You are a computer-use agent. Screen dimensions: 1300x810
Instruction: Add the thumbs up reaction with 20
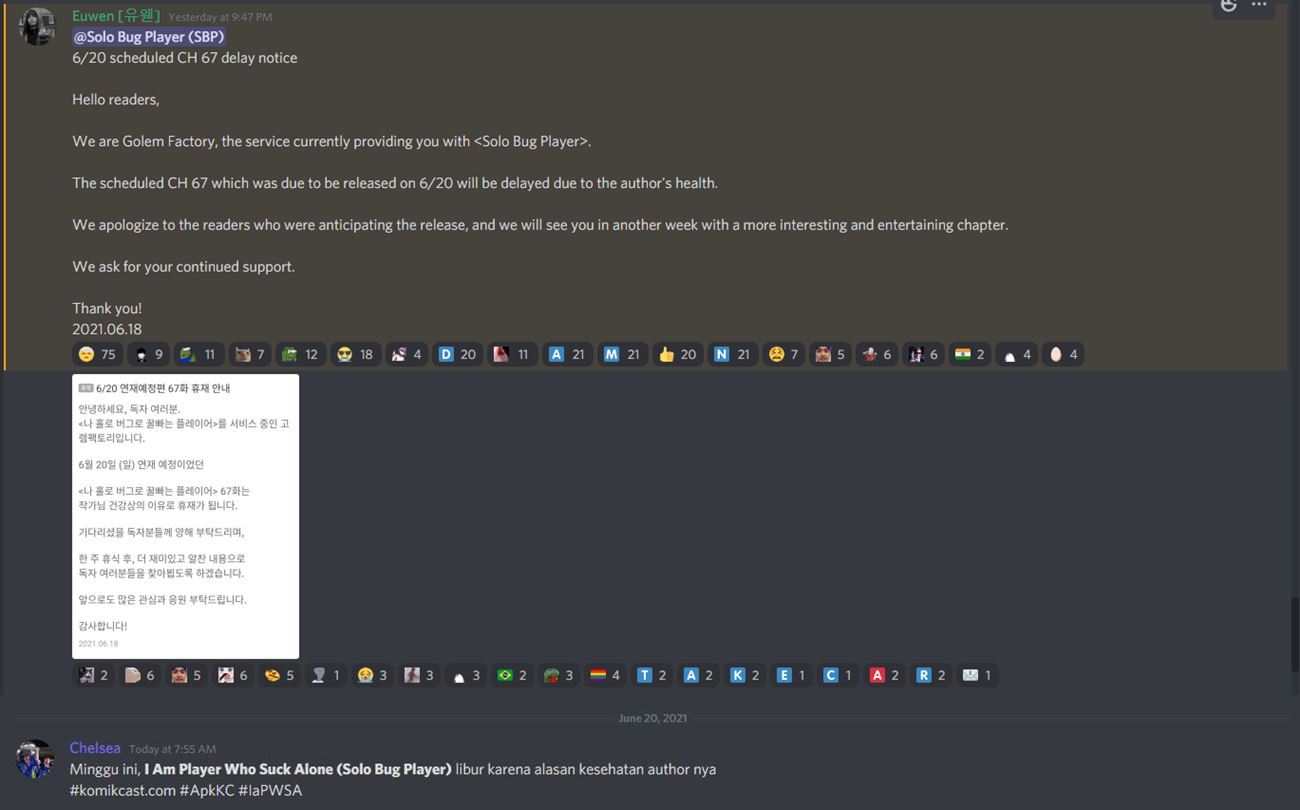677,354
